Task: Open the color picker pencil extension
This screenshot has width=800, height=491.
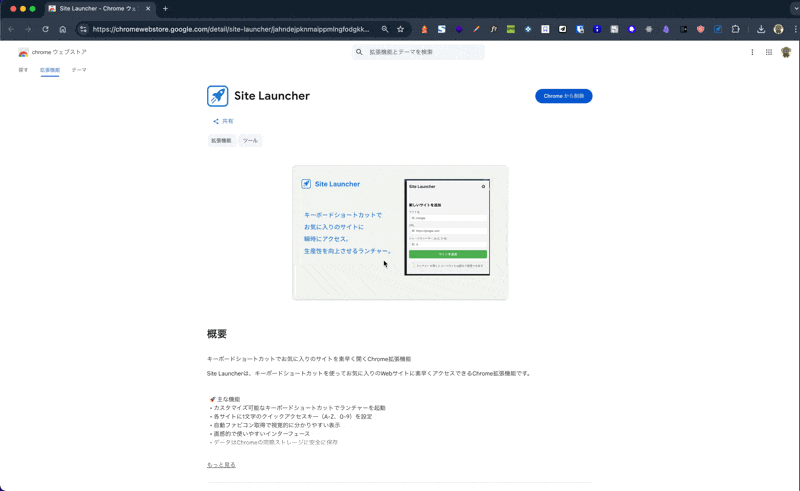Action: 476,29
